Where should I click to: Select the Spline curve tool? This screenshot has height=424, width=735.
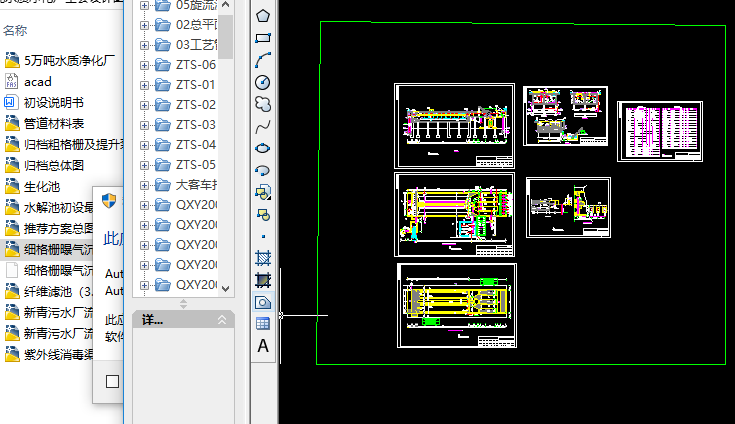pyautogui.click(x=263, y=126)
